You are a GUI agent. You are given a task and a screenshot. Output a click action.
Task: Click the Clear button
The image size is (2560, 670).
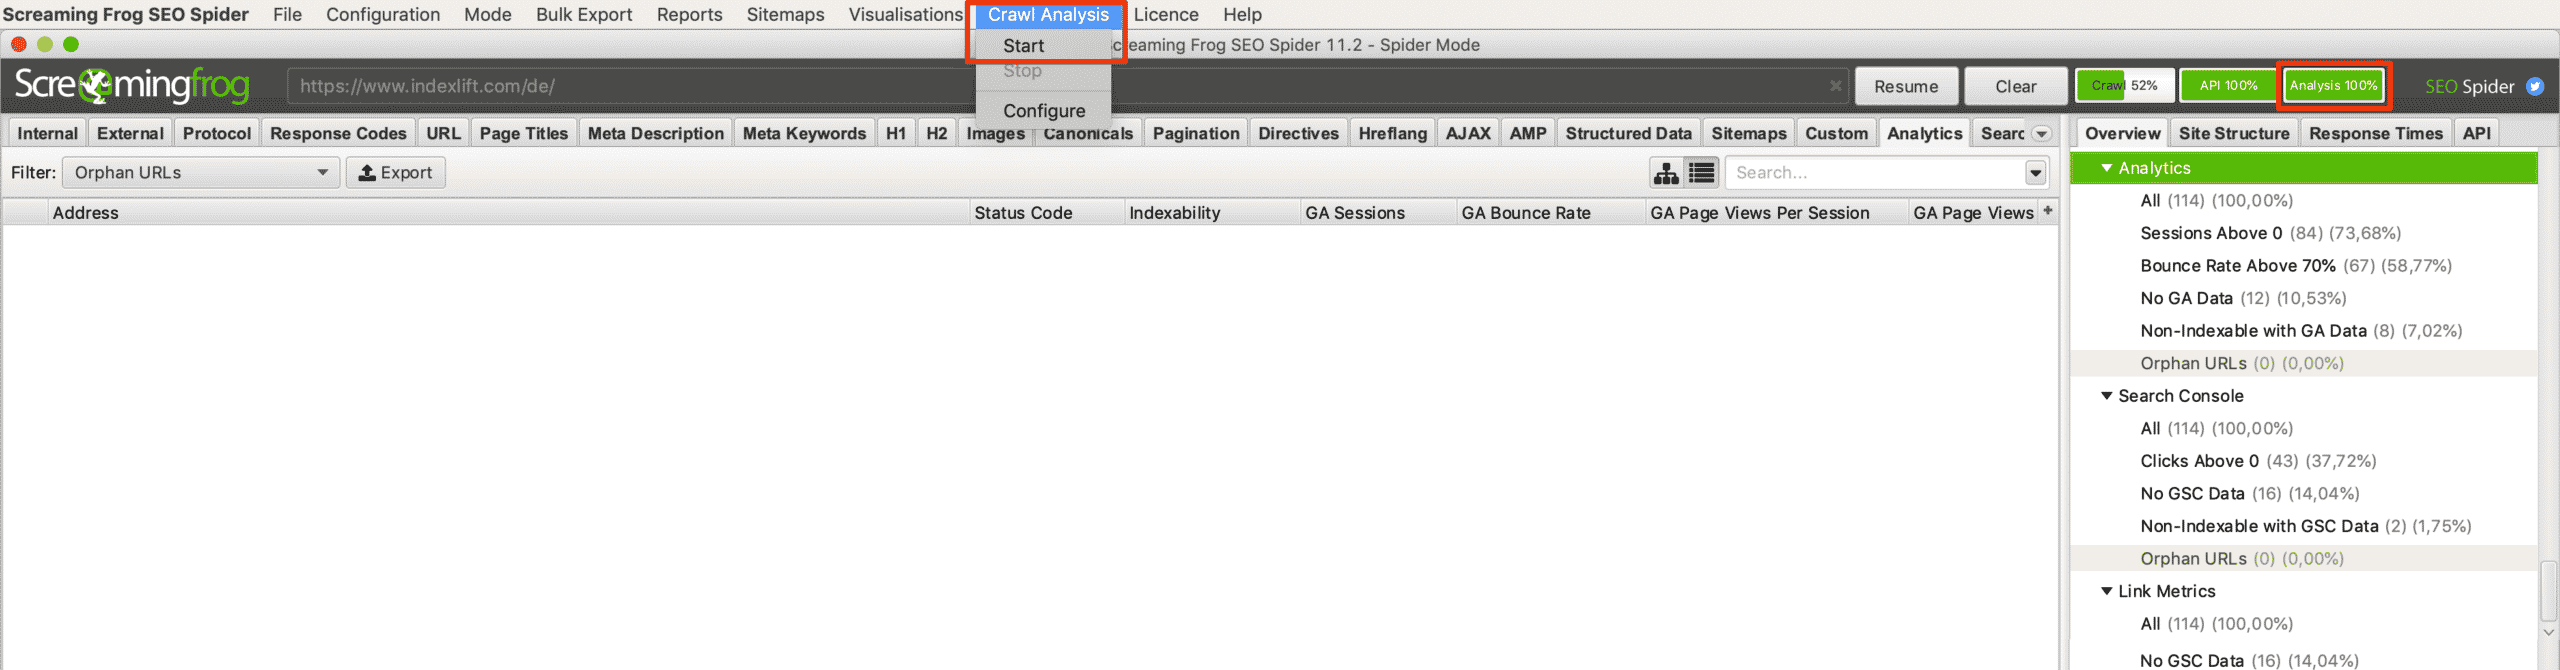(2016, 86)
